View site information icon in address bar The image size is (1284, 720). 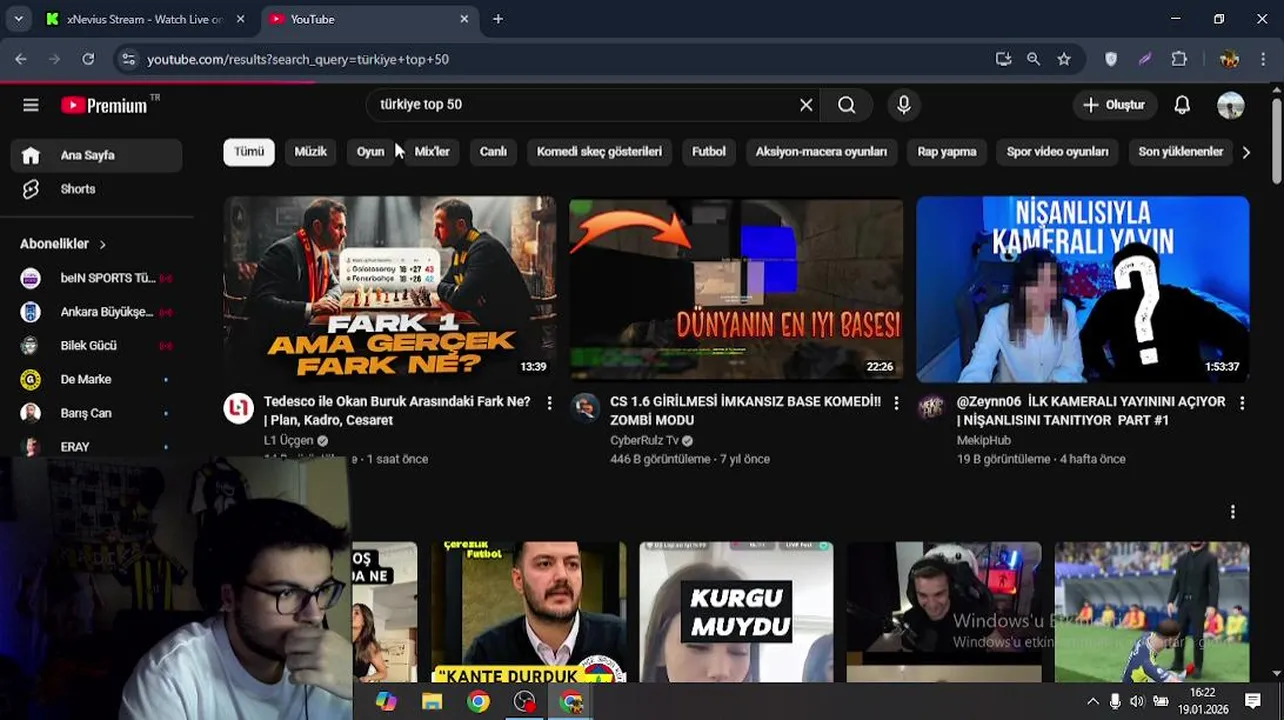[x=128, y=59]
